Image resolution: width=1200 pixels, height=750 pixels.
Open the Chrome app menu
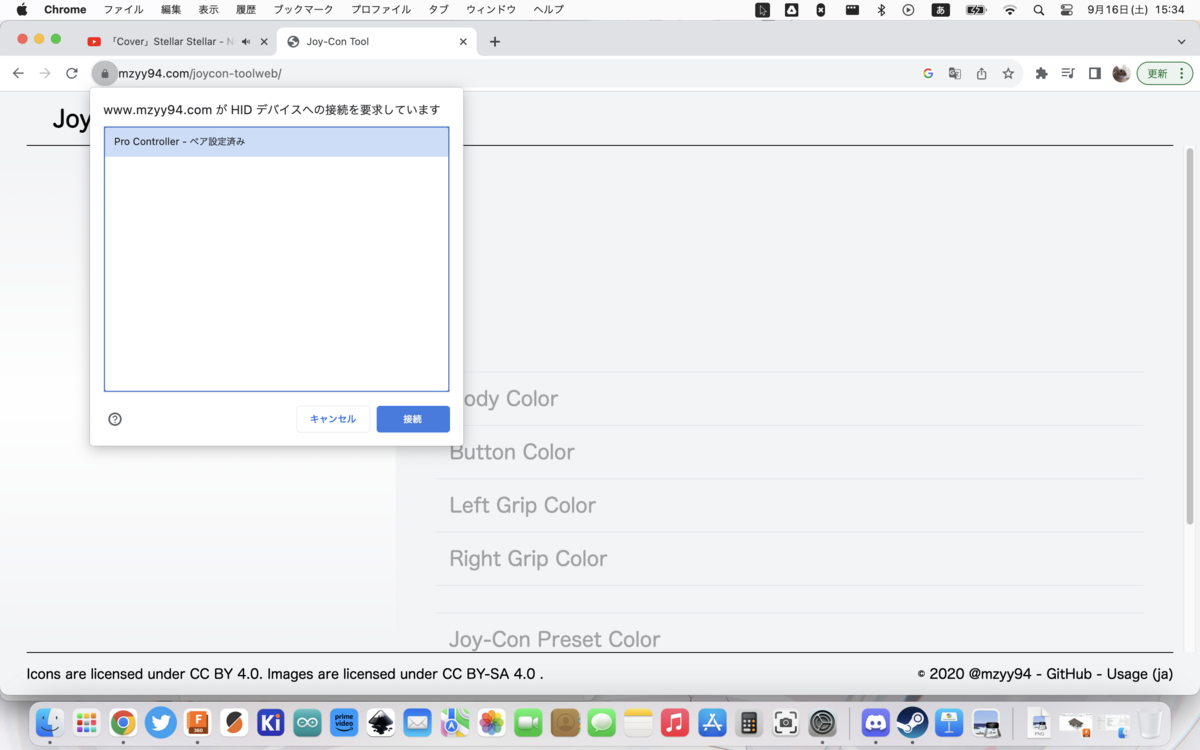pos(65,10)
